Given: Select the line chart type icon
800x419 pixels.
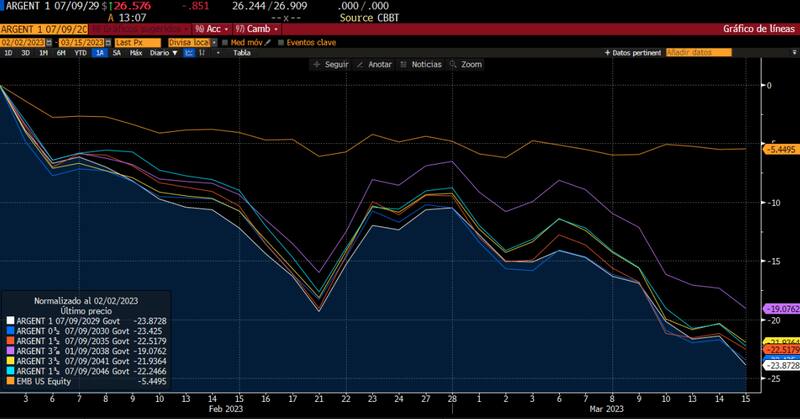Looking at the screenshot, I should point(188,53).
